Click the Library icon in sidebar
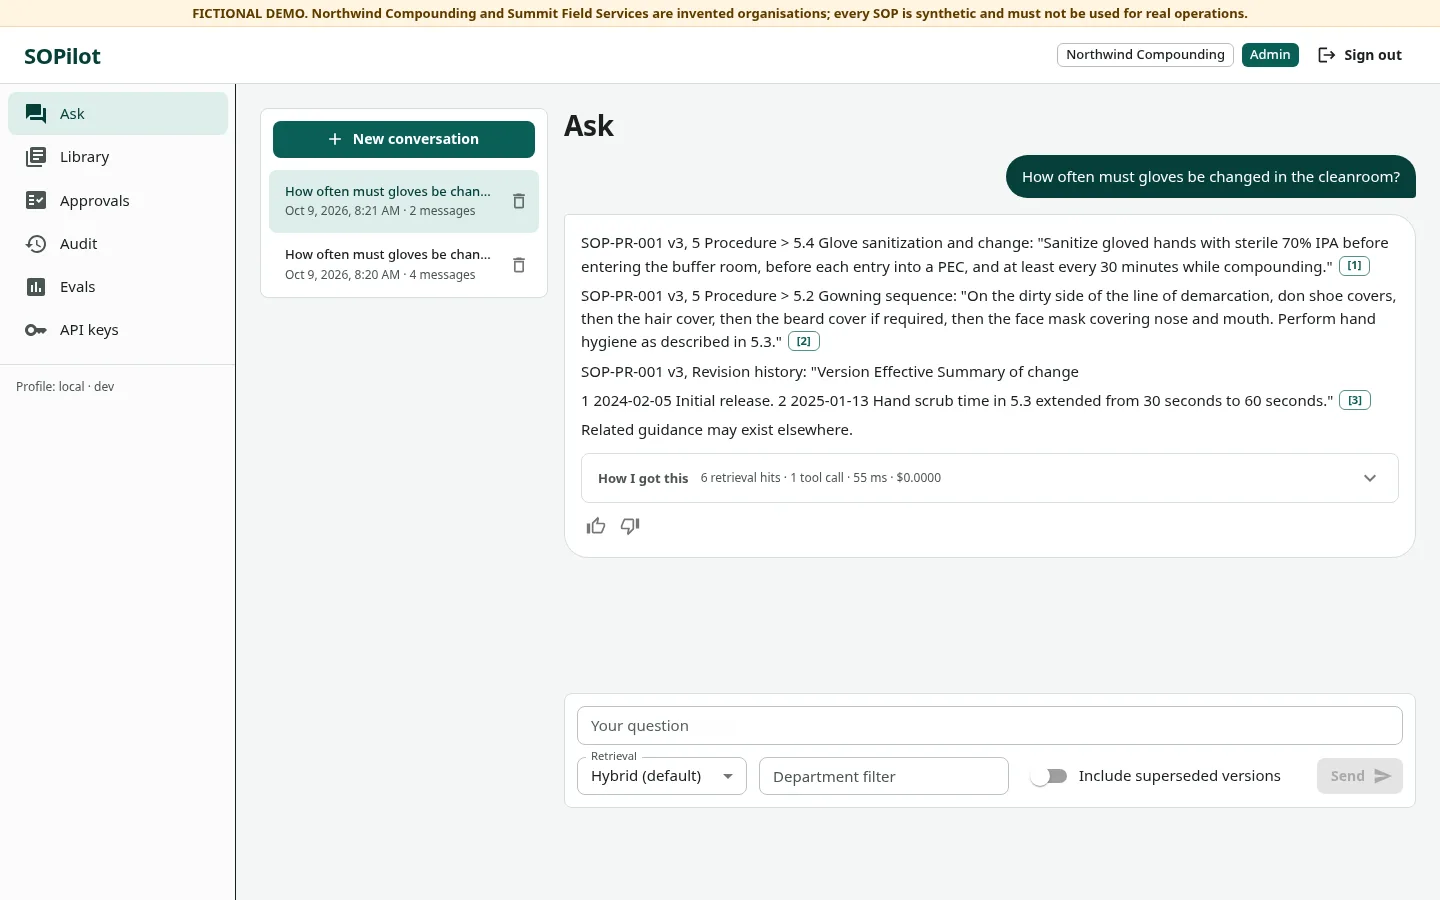 pyautogui.click(x=36, y=157)
